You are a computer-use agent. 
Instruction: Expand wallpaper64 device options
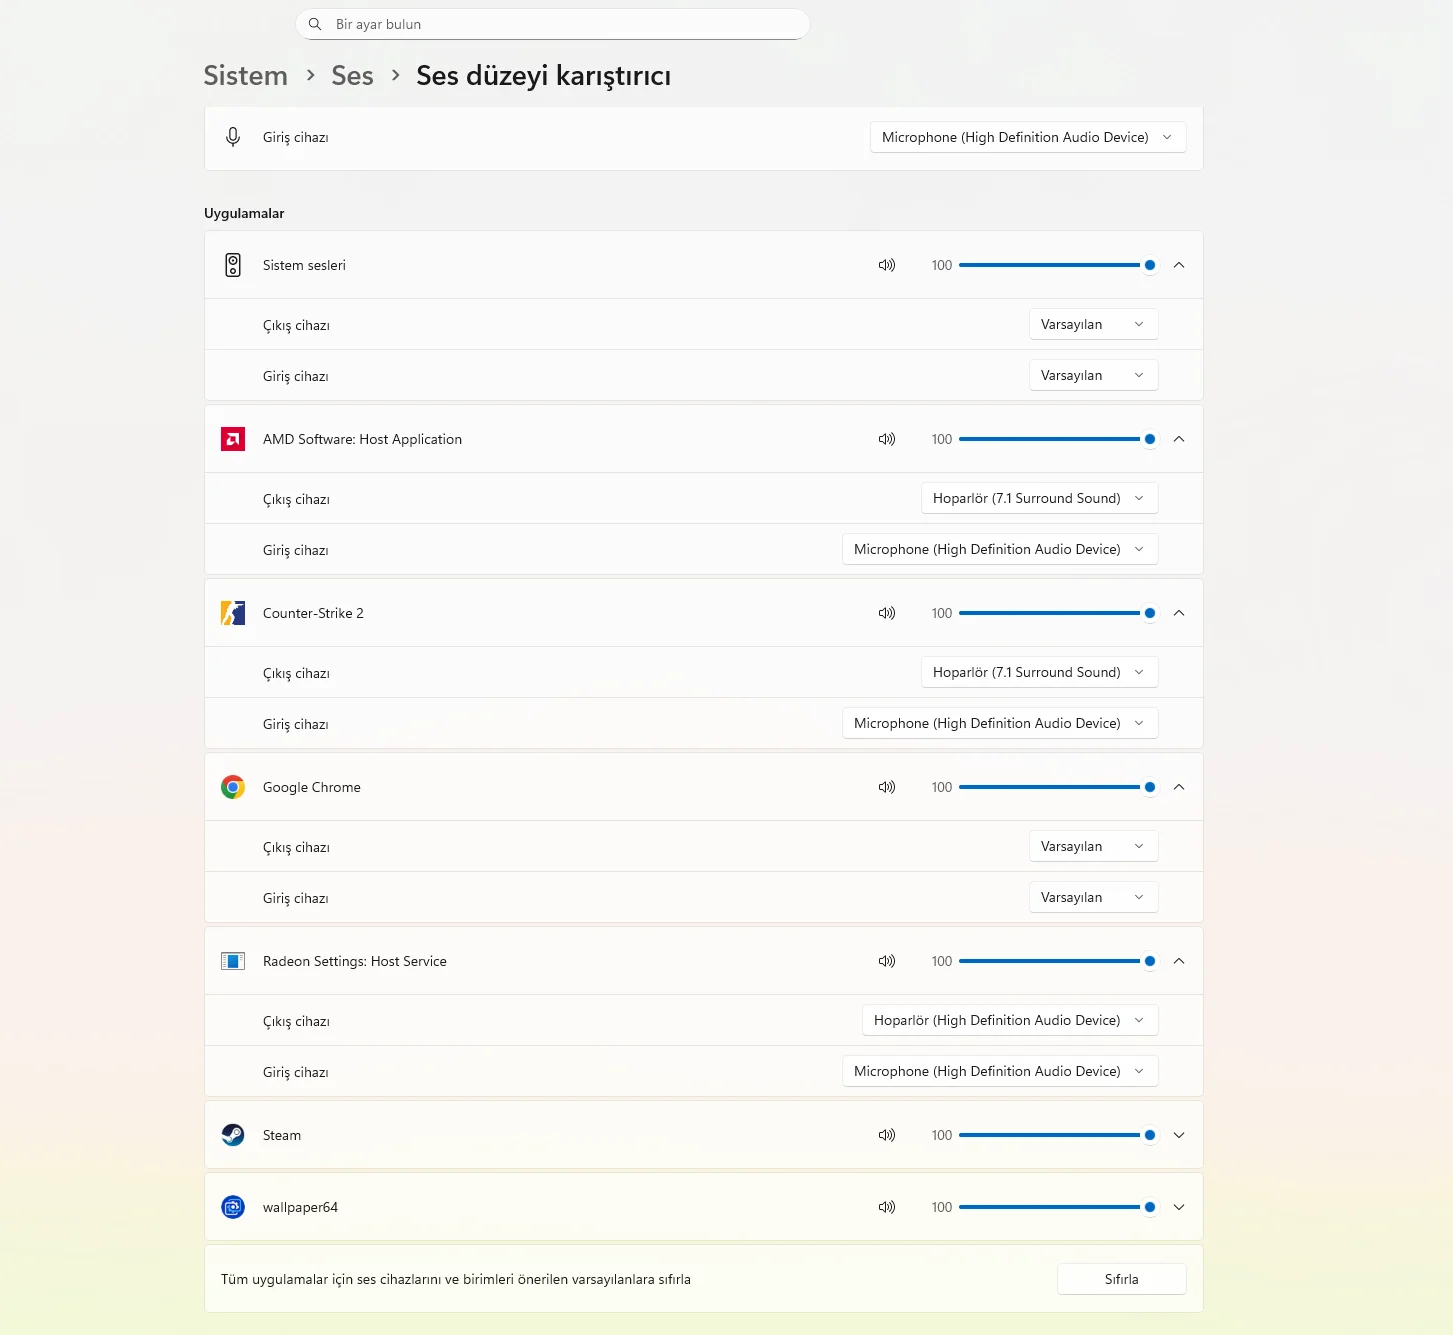pyautogui.click(x=1179, y=1207)
